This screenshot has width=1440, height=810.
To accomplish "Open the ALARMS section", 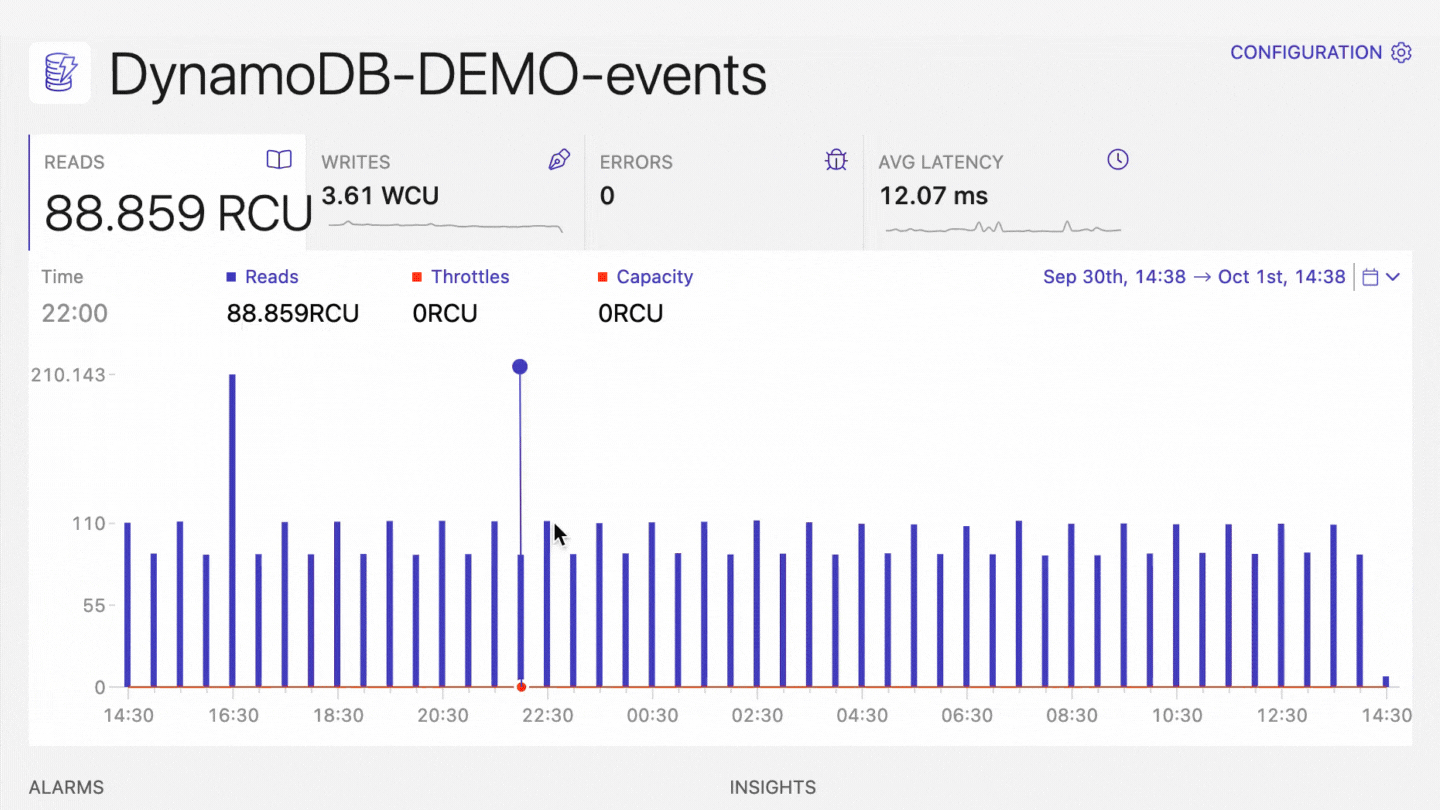I will pyautogui.click(x=65, y=787).
